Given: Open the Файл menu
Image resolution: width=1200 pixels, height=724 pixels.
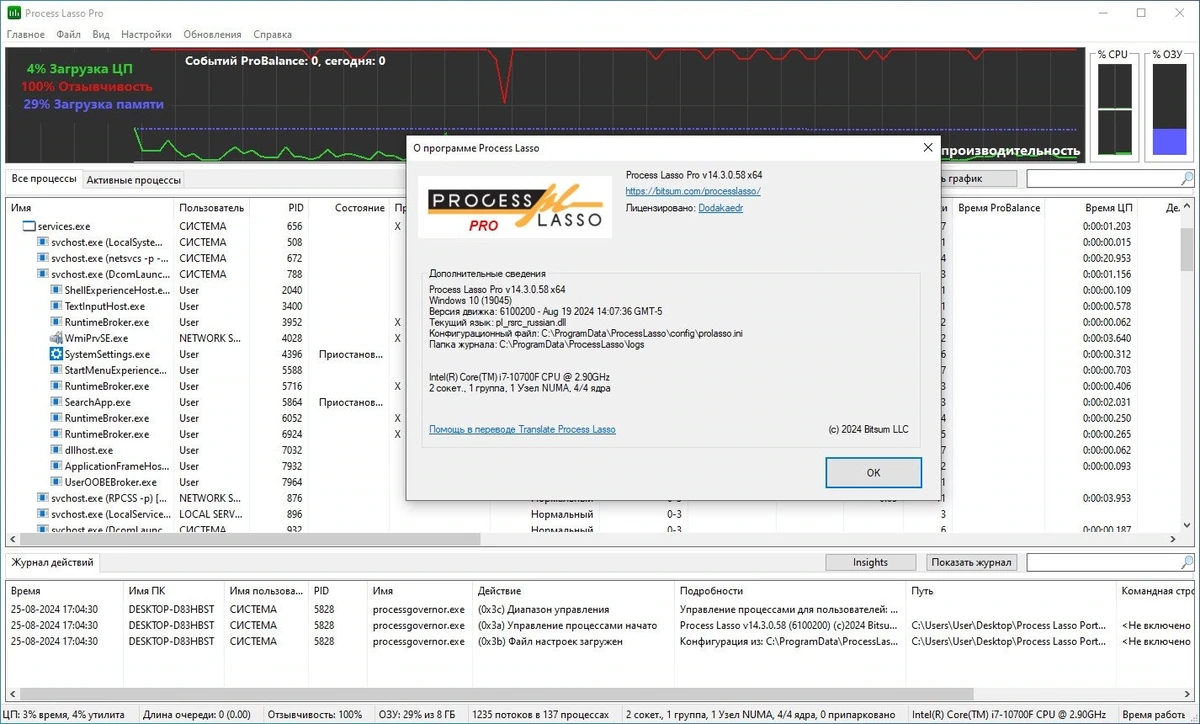Looking at the screenshot, I should pos(69,34).
